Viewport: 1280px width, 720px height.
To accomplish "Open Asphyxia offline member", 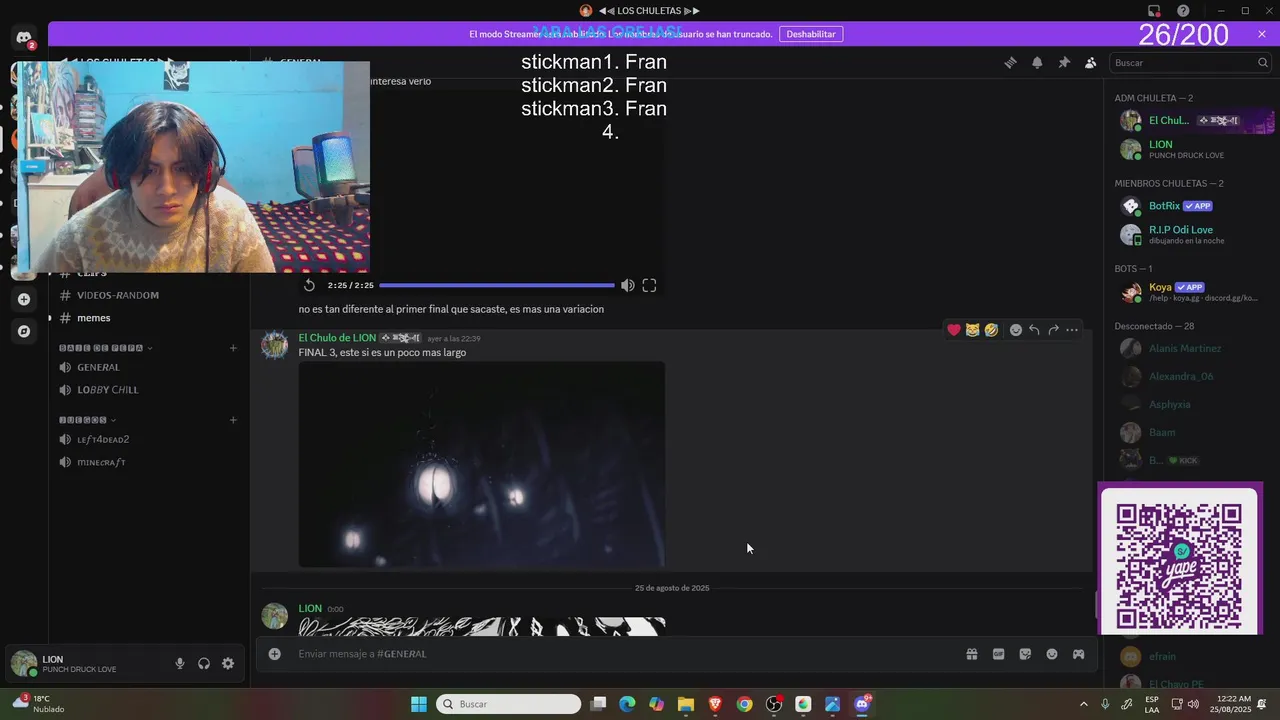I will click(1194, 404).
